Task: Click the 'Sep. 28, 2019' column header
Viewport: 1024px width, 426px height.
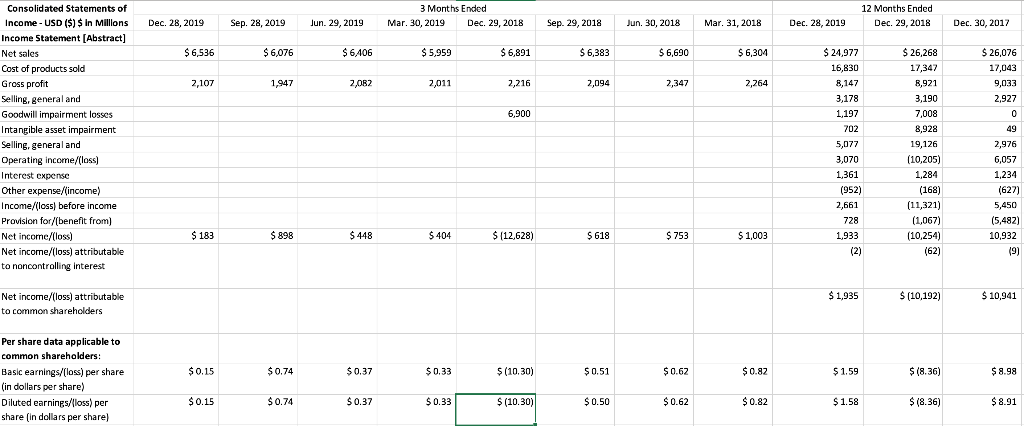Action: [258, 22]
